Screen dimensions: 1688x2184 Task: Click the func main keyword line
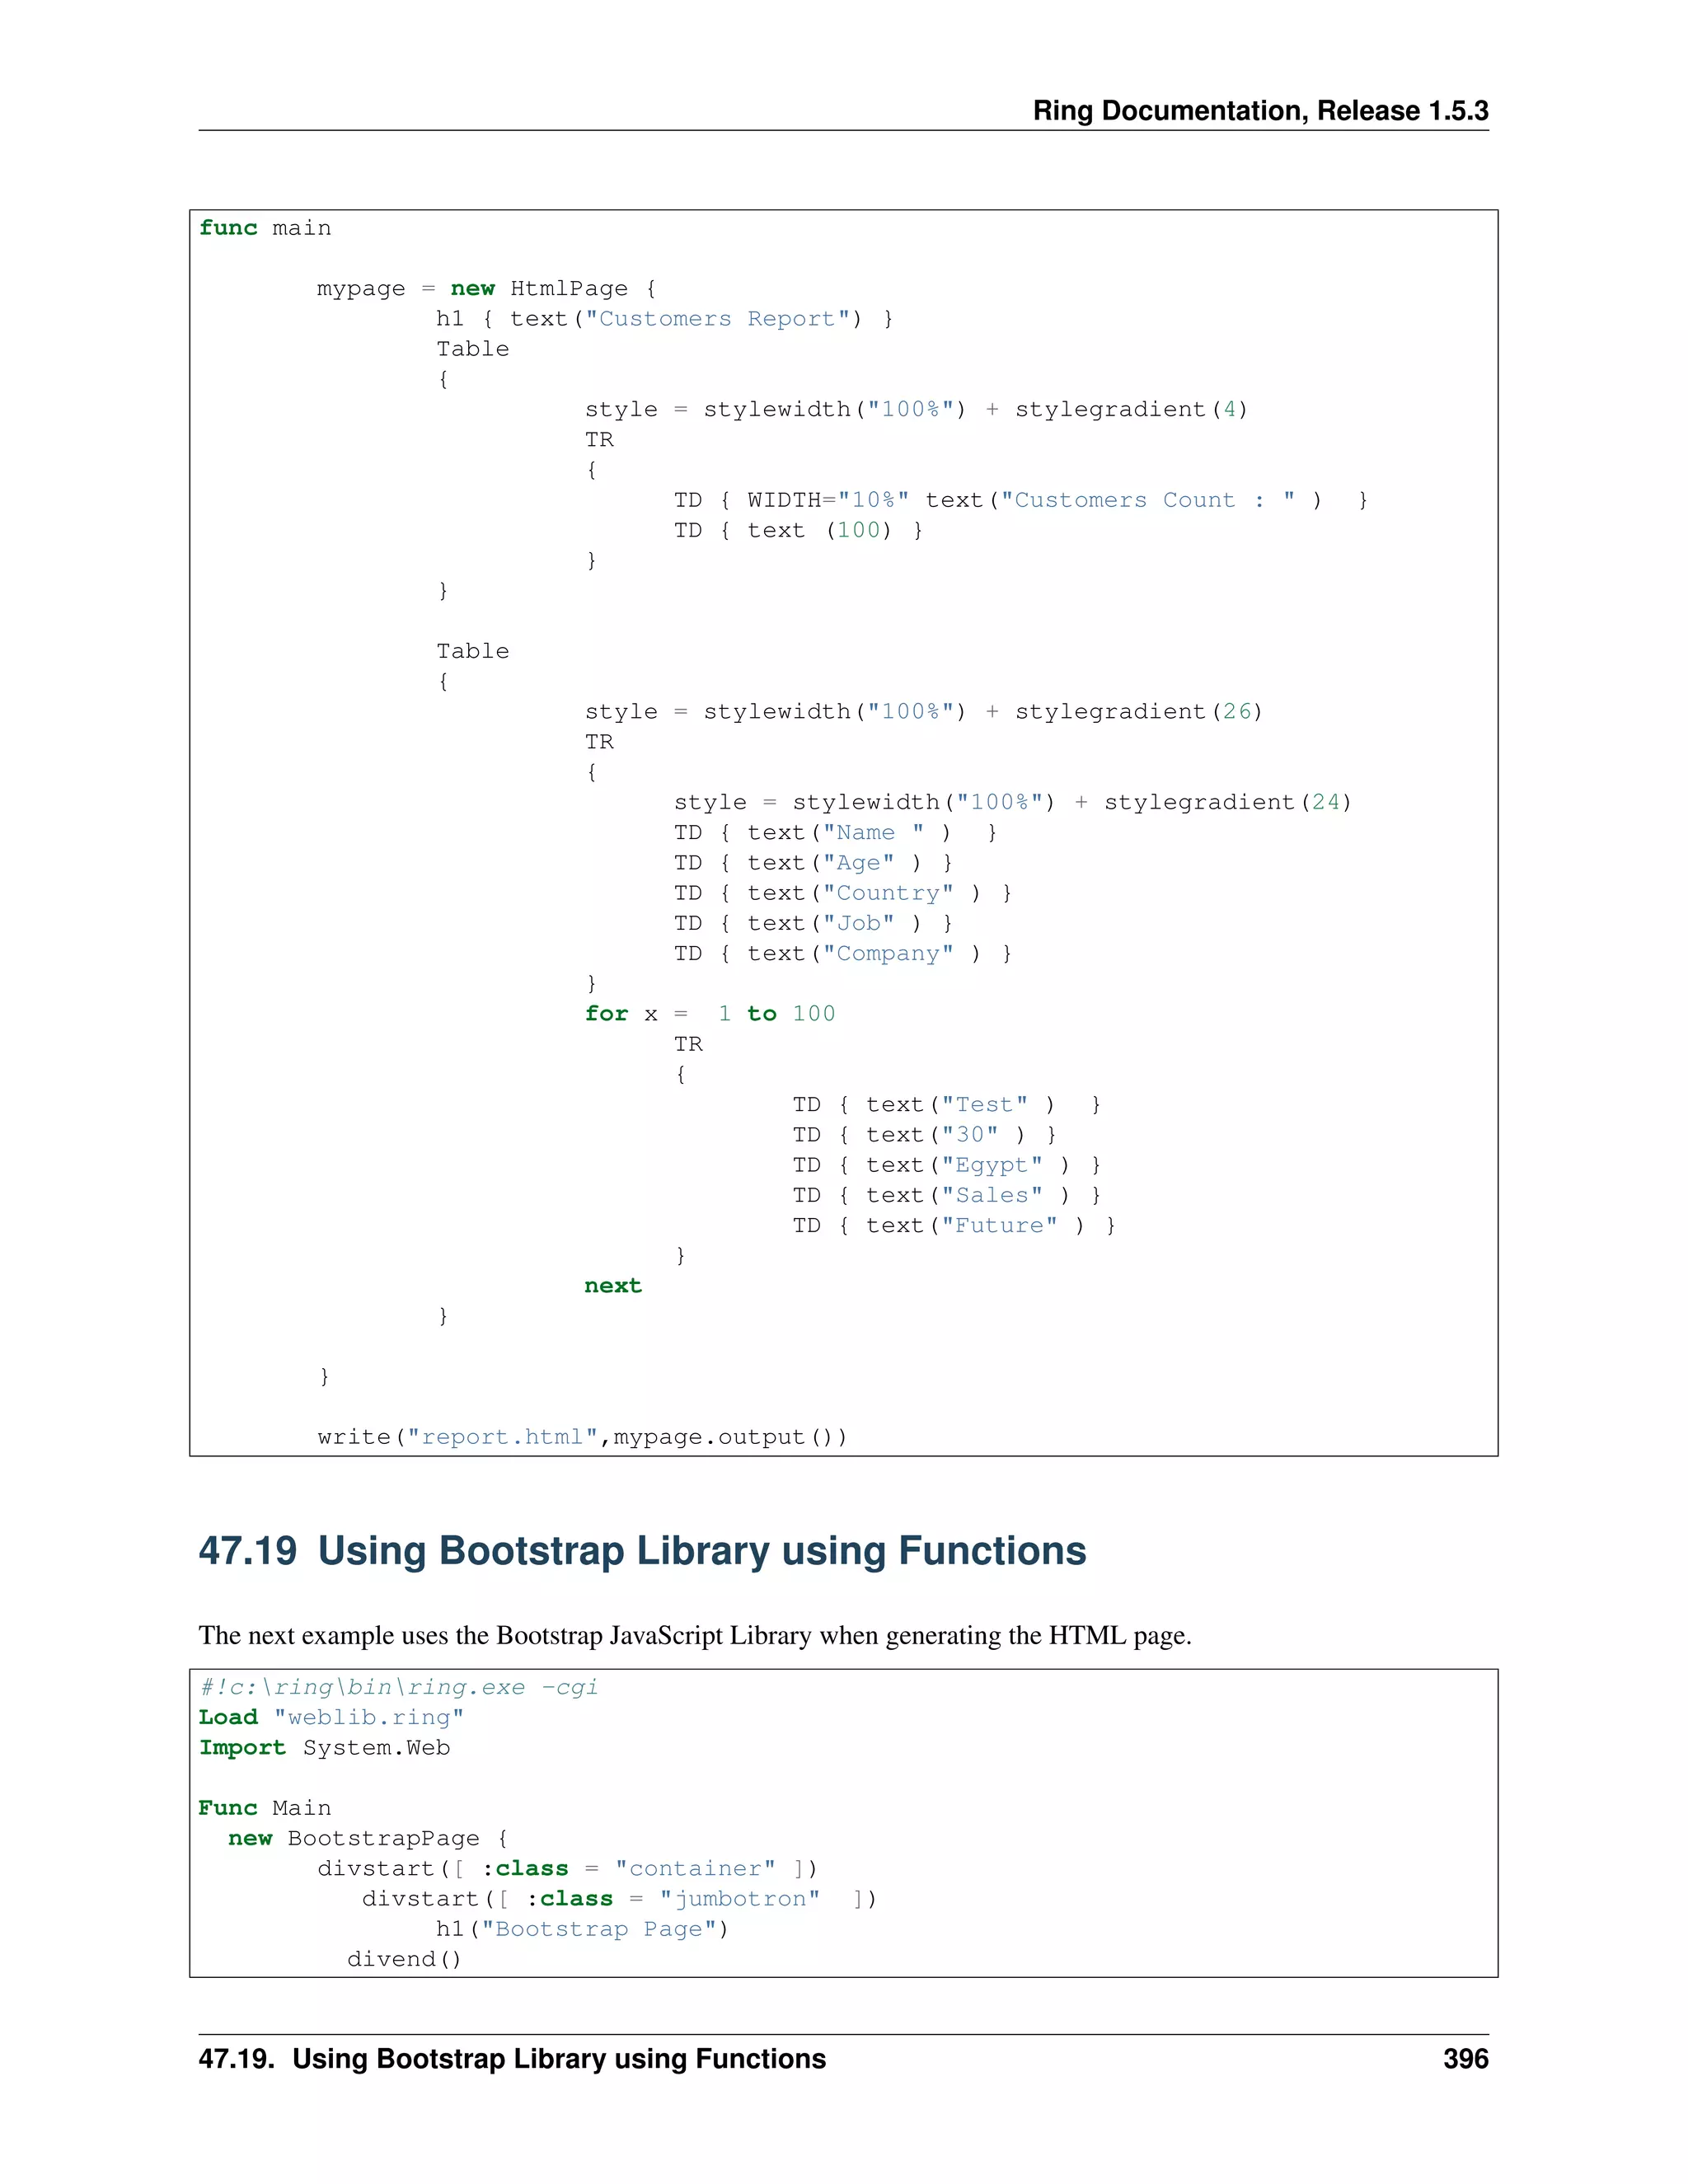click(265, 228)
